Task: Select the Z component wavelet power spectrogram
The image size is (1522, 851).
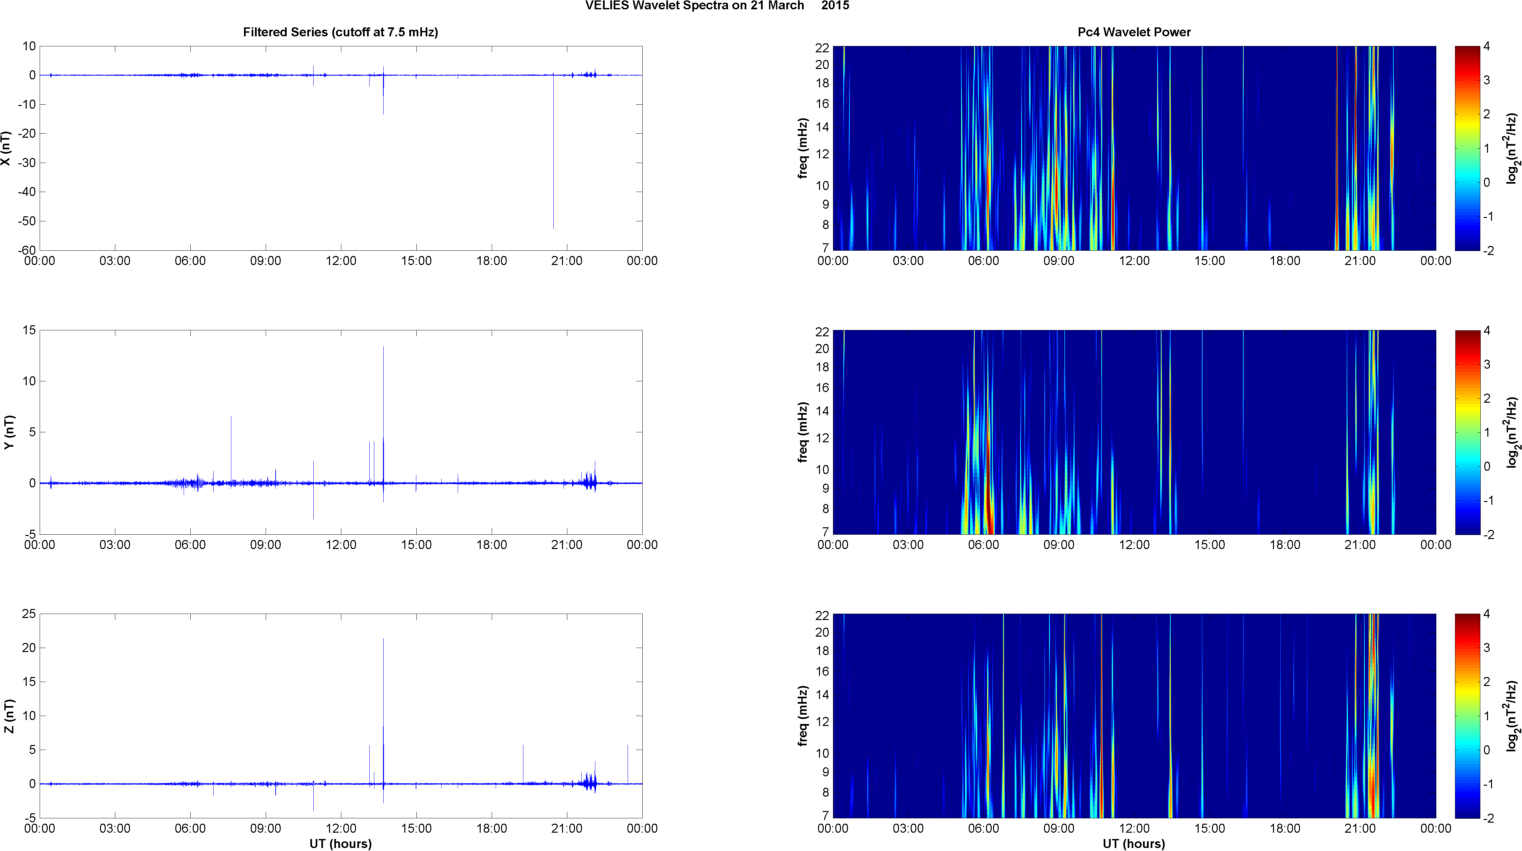Action: 1133,716
